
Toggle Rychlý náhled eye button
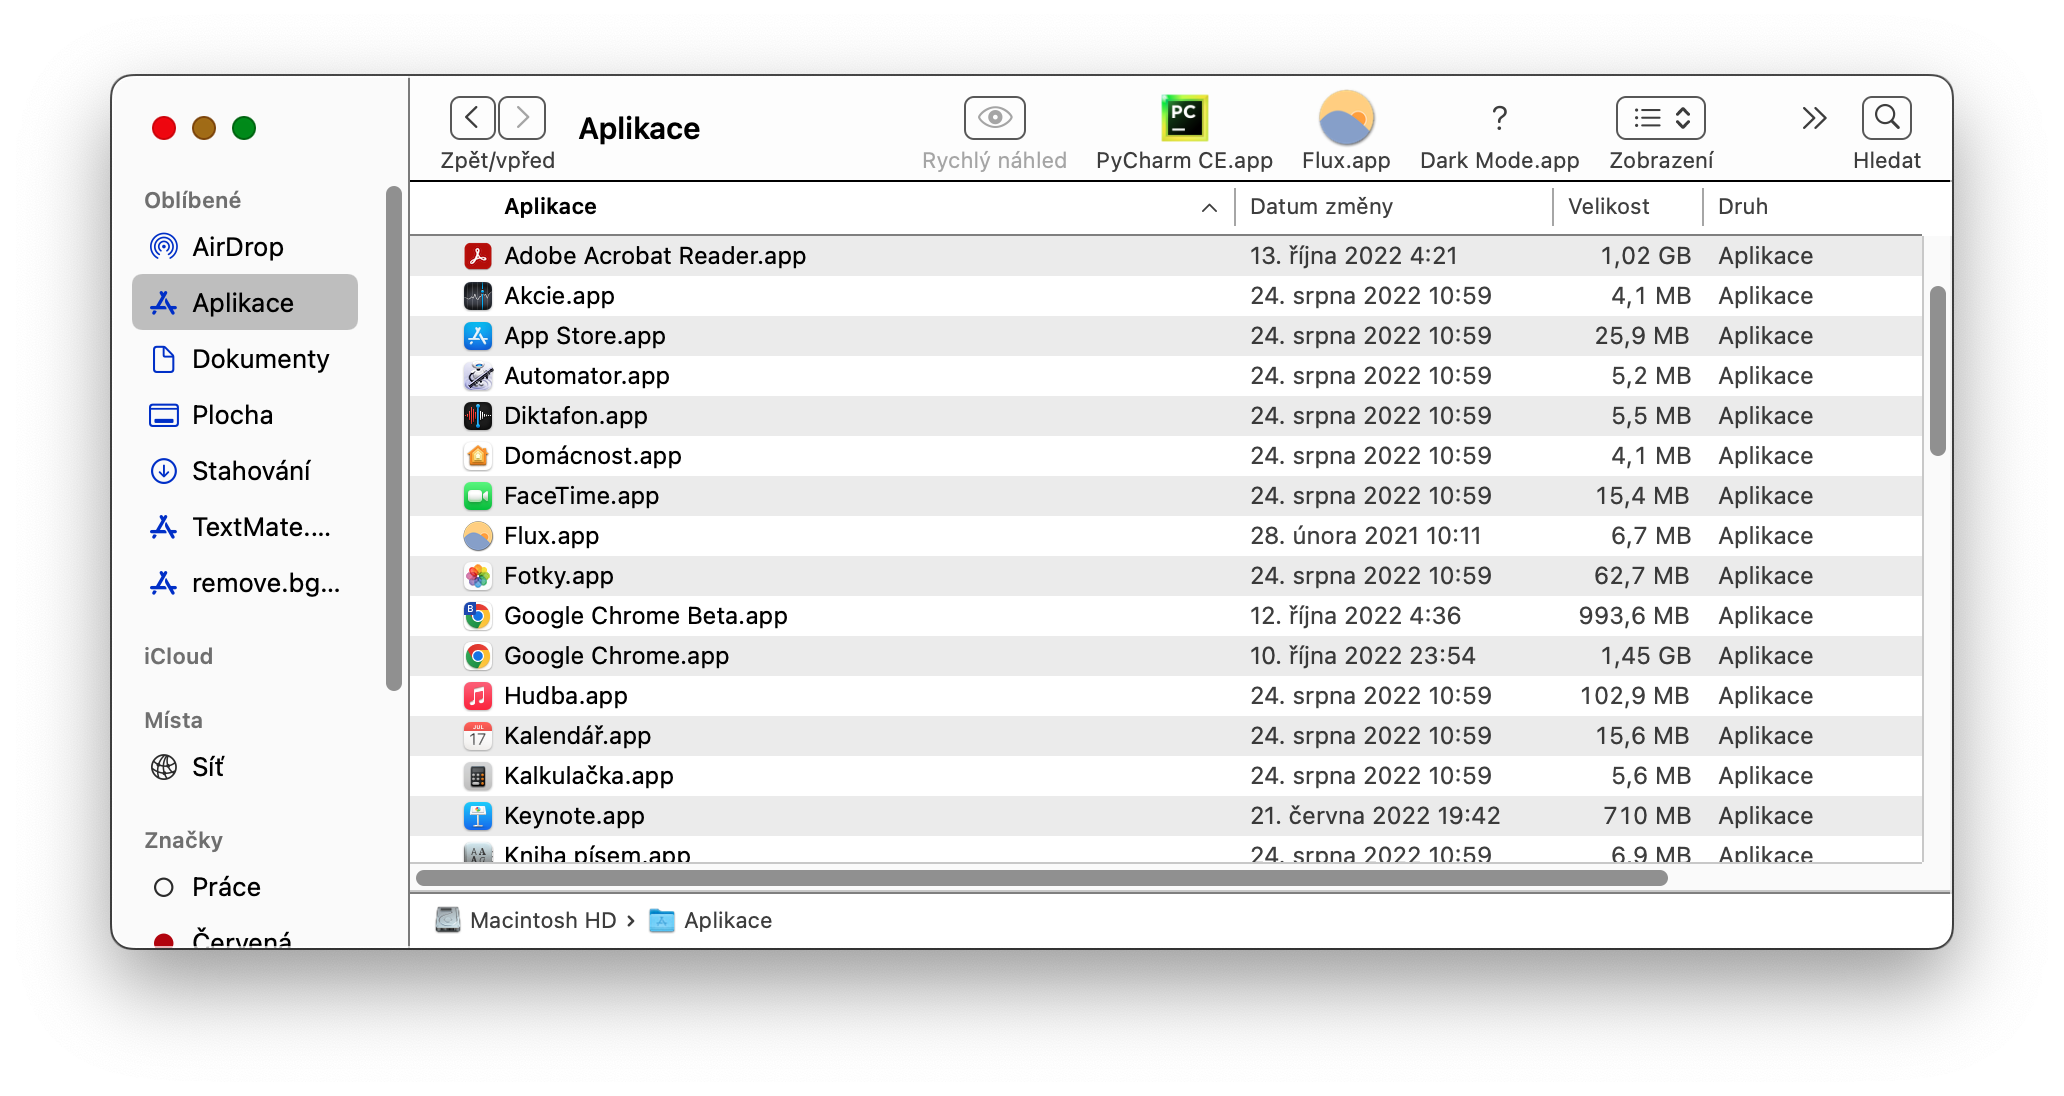994,119
